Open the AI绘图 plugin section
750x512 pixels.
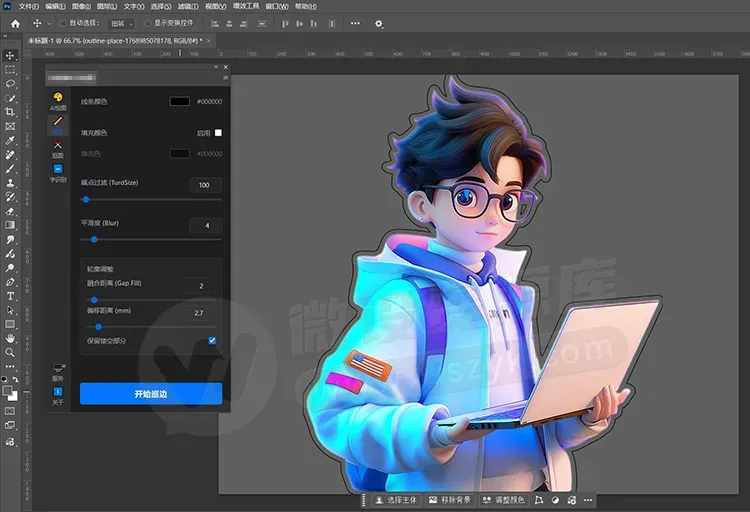click(x=58, y=101)
